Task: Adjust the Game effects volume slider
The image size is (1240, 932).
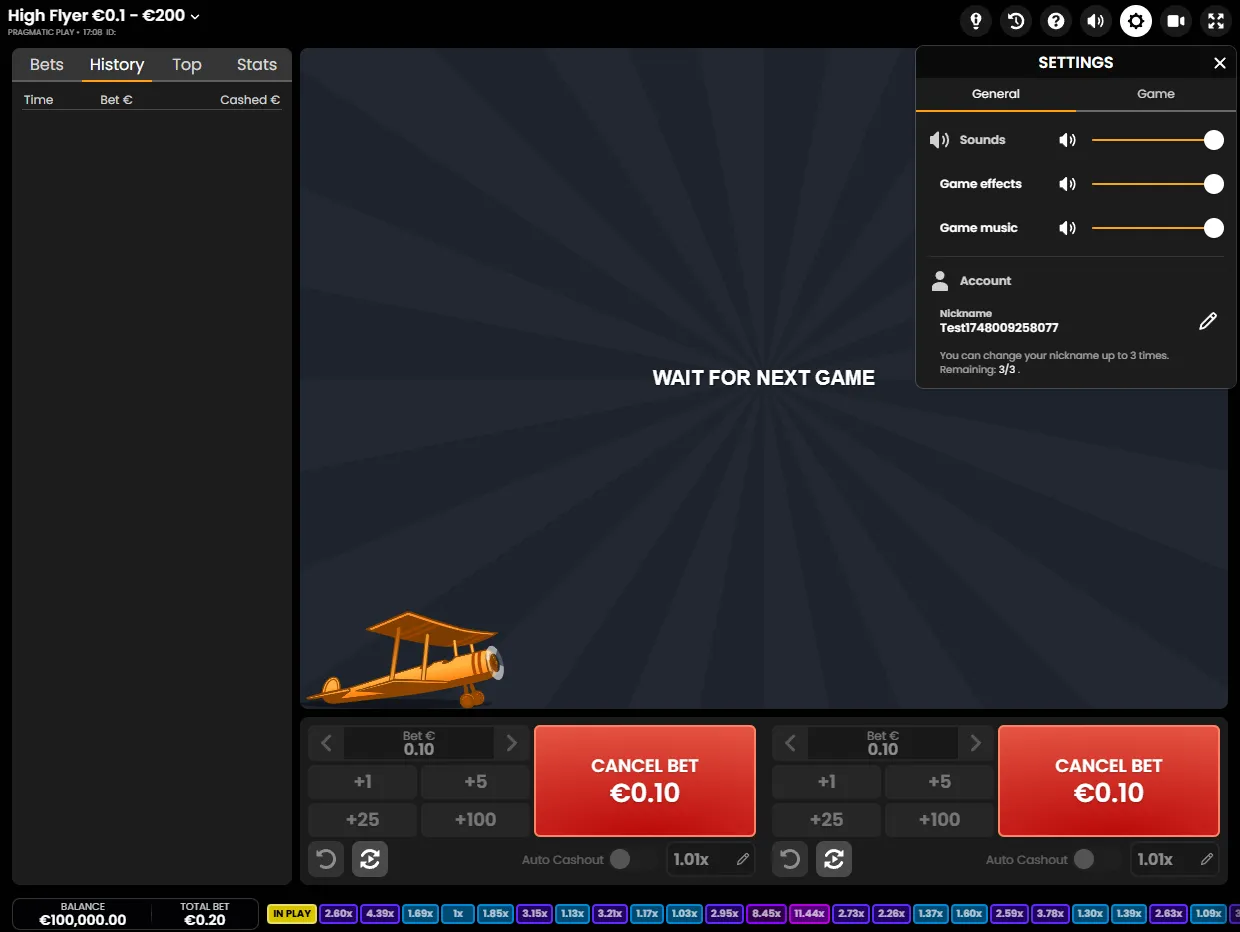Action: 1158,184
